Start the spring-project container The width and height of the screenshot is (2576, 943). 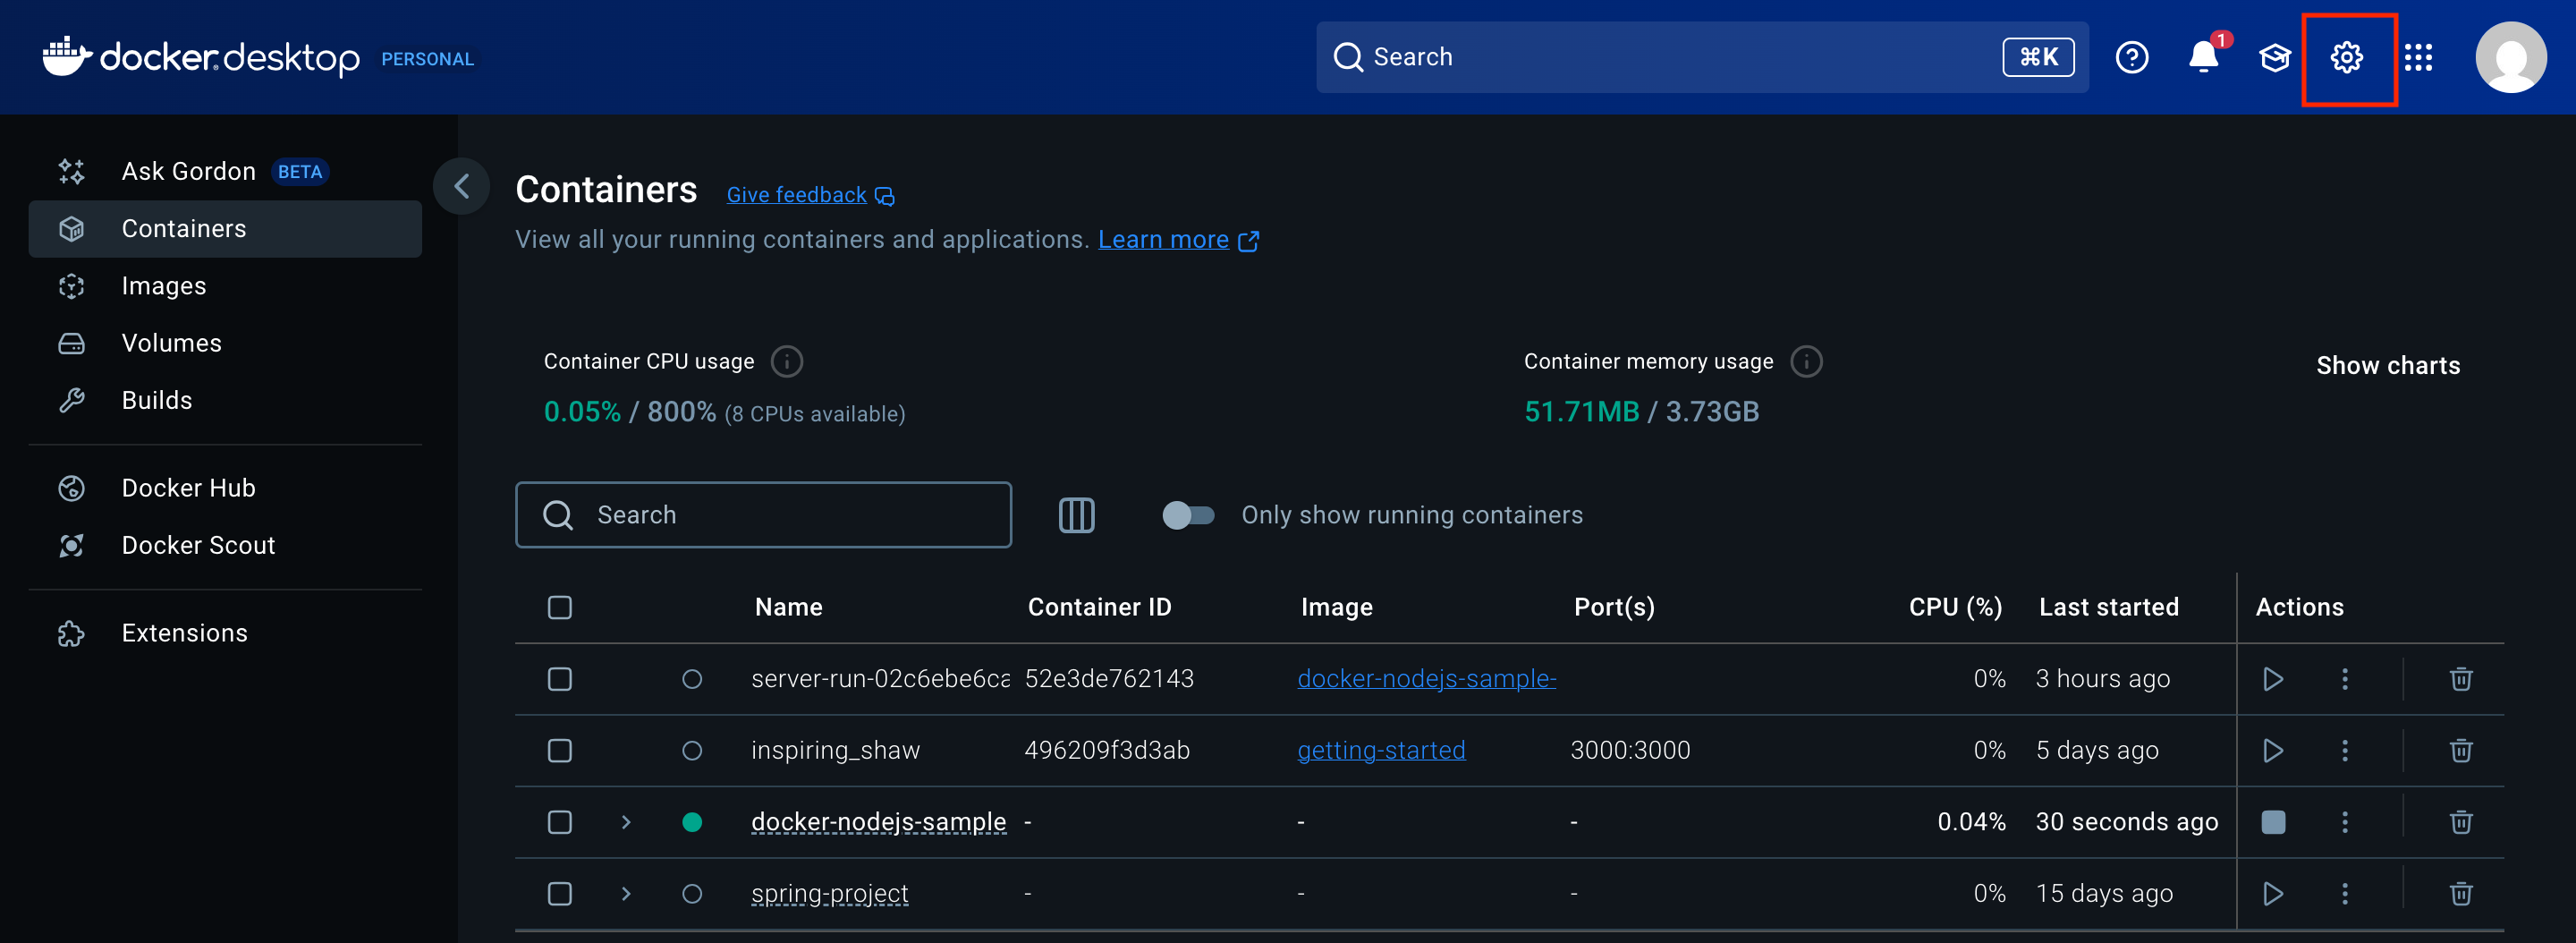2273,893
